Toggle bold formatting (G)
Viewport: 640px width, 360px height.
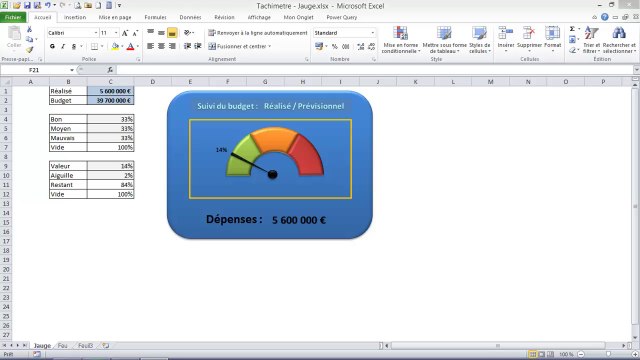coord(52,46)
